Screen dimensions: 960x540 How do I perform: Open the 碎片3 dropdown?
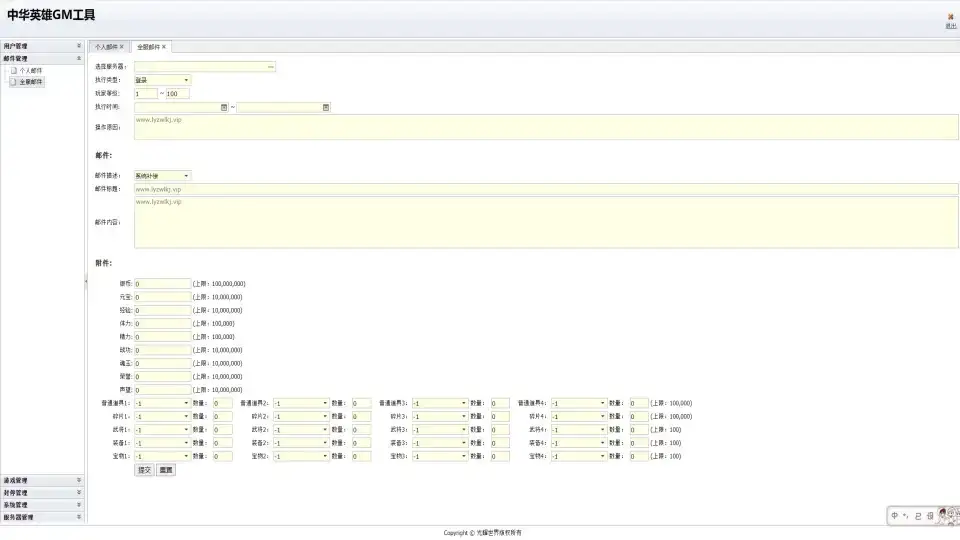tap(440, 416)
